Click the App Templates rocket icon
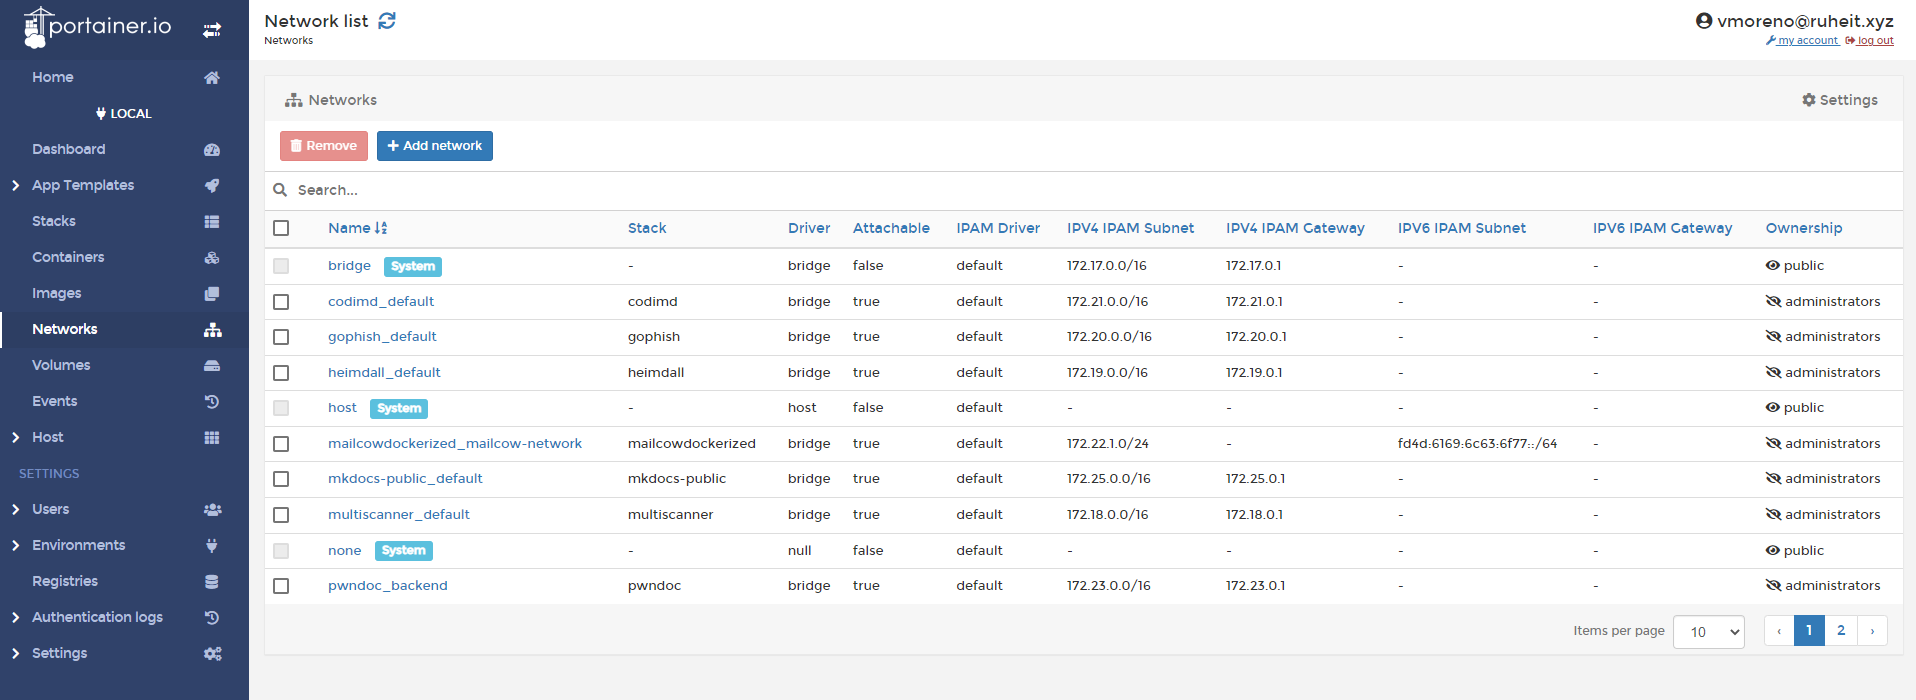Viewport: 1916px width, 700px height. (212, 186)
